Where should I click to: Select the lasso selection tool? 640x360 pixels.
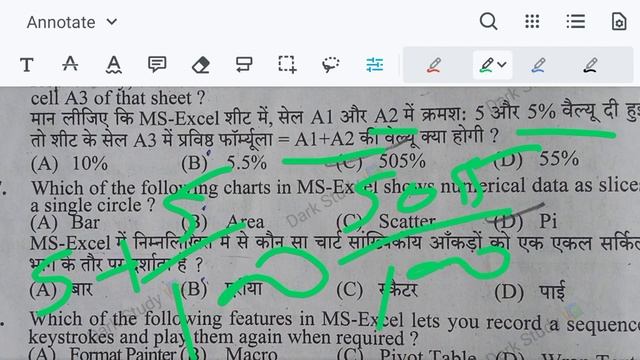[x=330, y=64]
